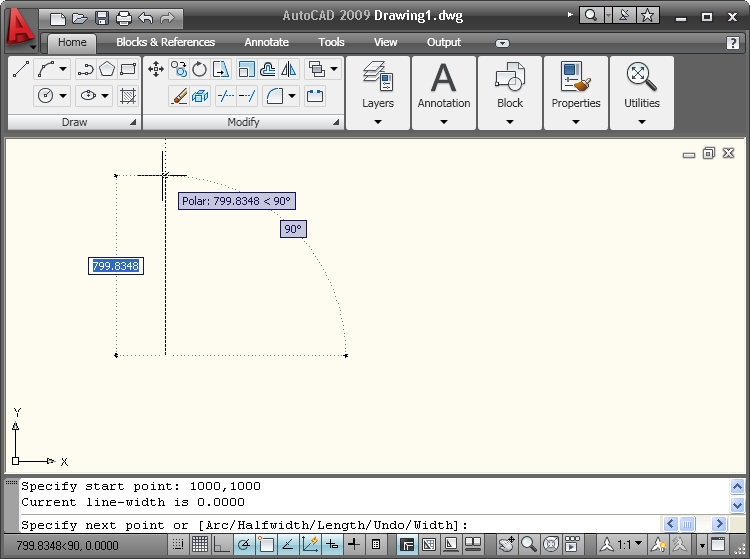Viewport: 750px width, 559px height.
Task: Choose the Fillet tool
Action: coord(275,96)
